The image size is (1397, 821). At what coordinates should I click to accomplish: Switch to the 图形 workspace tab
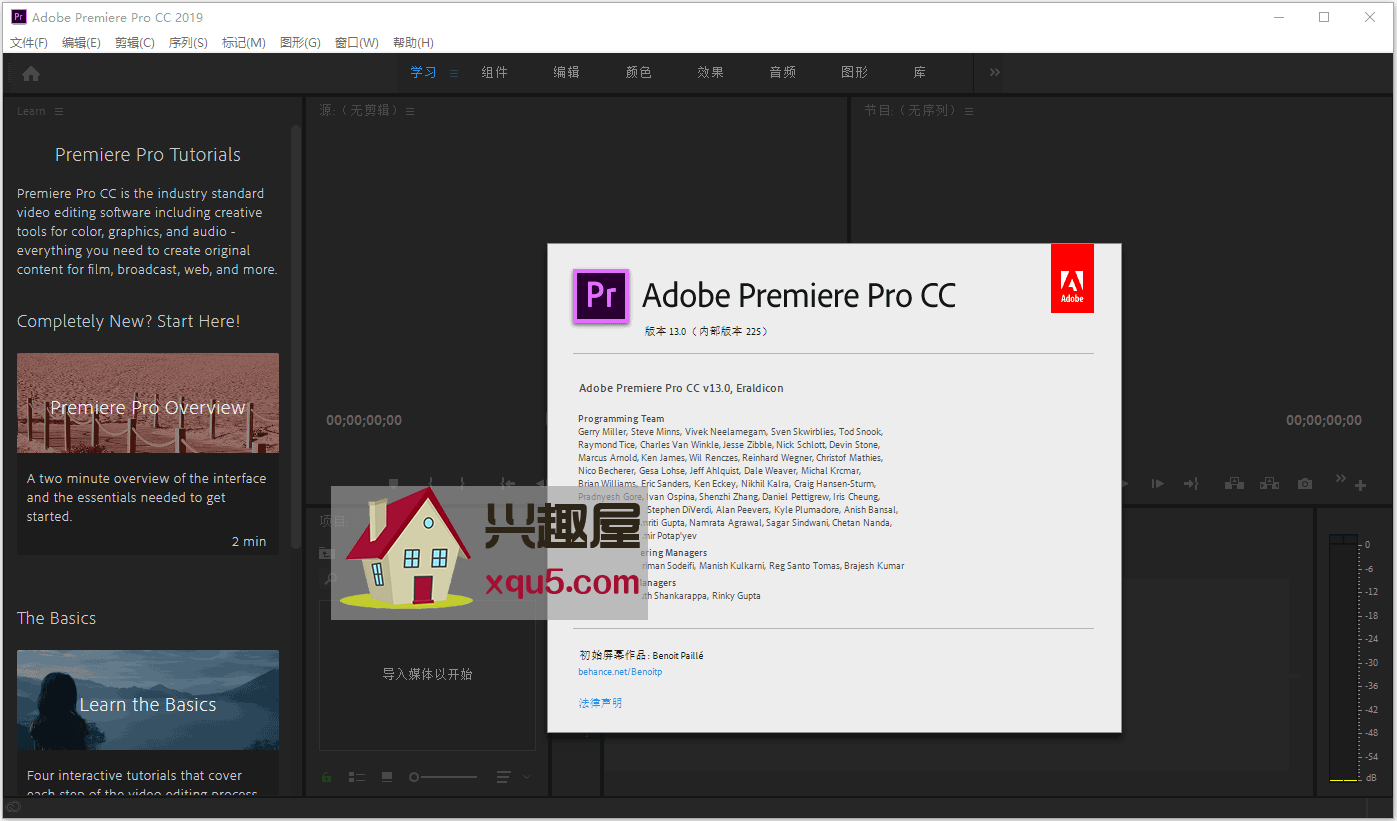[x=855, y=72]
